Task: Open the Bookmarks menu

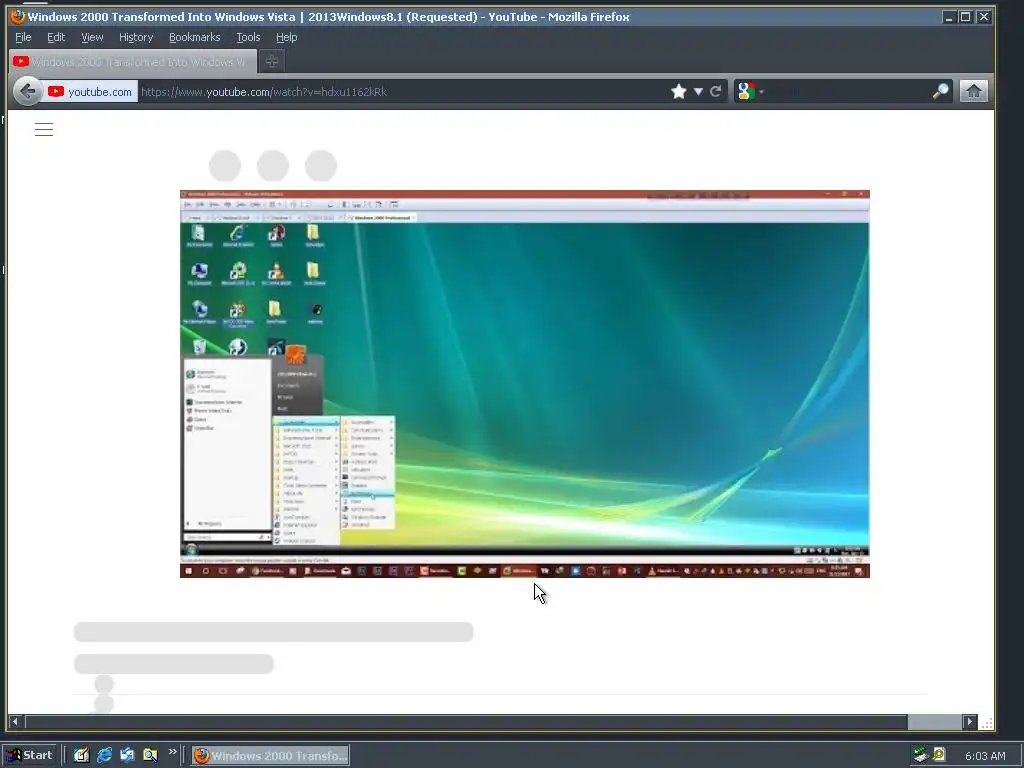Action: coord(195,37)
